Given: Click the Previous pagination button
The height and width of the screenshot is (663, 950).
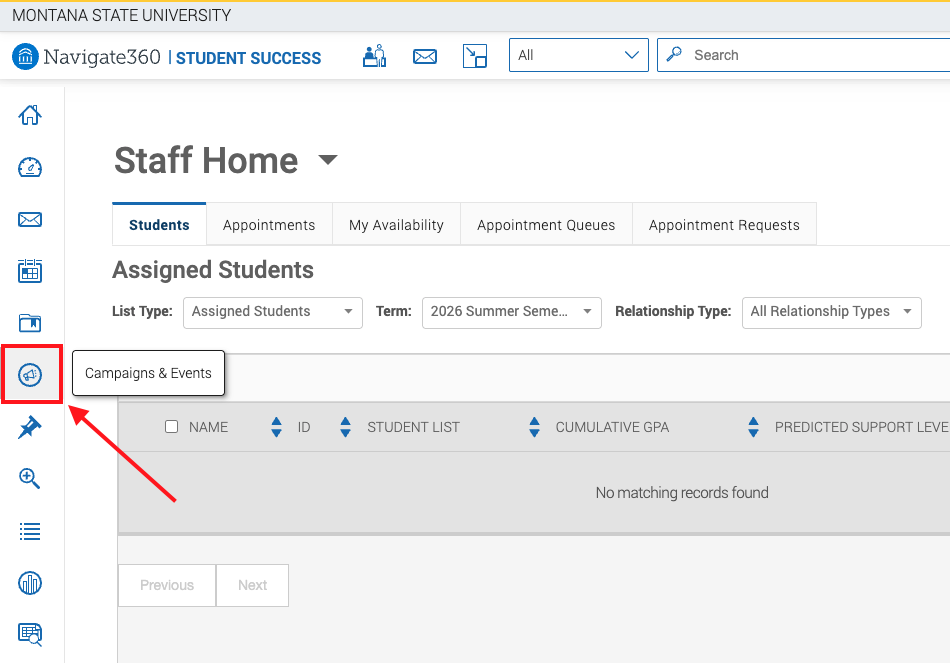Looking at the screenshot, I should click(167, 585).
